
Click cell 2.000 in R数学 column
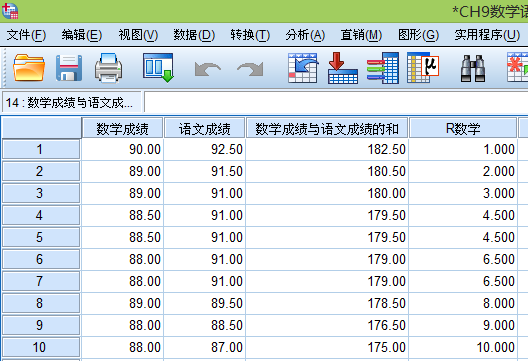pyautogui.click(x=463, y=171)
